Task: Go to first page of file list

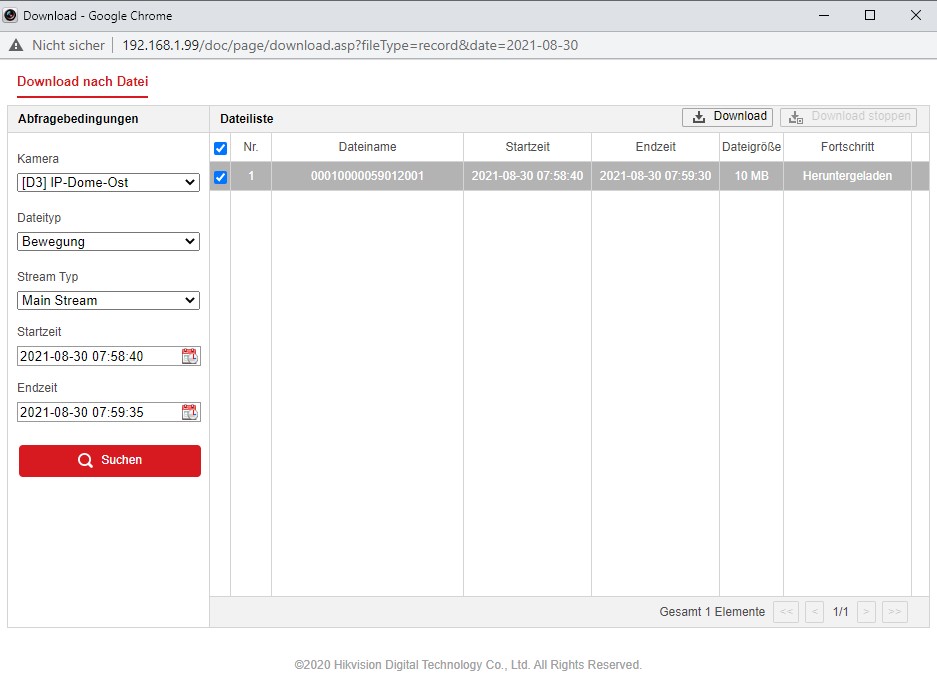Action: [786, 612]
